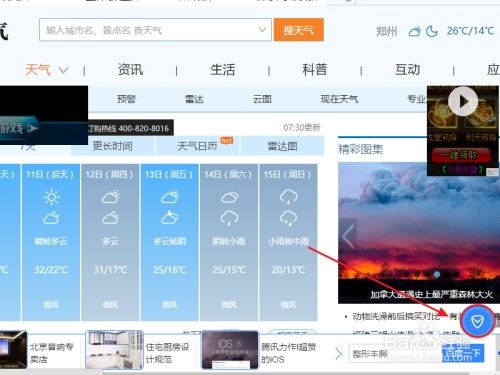This screenshot has width=500, height=375.
Task: Open the 互动 menu item
Action: [x=407, y=70]
